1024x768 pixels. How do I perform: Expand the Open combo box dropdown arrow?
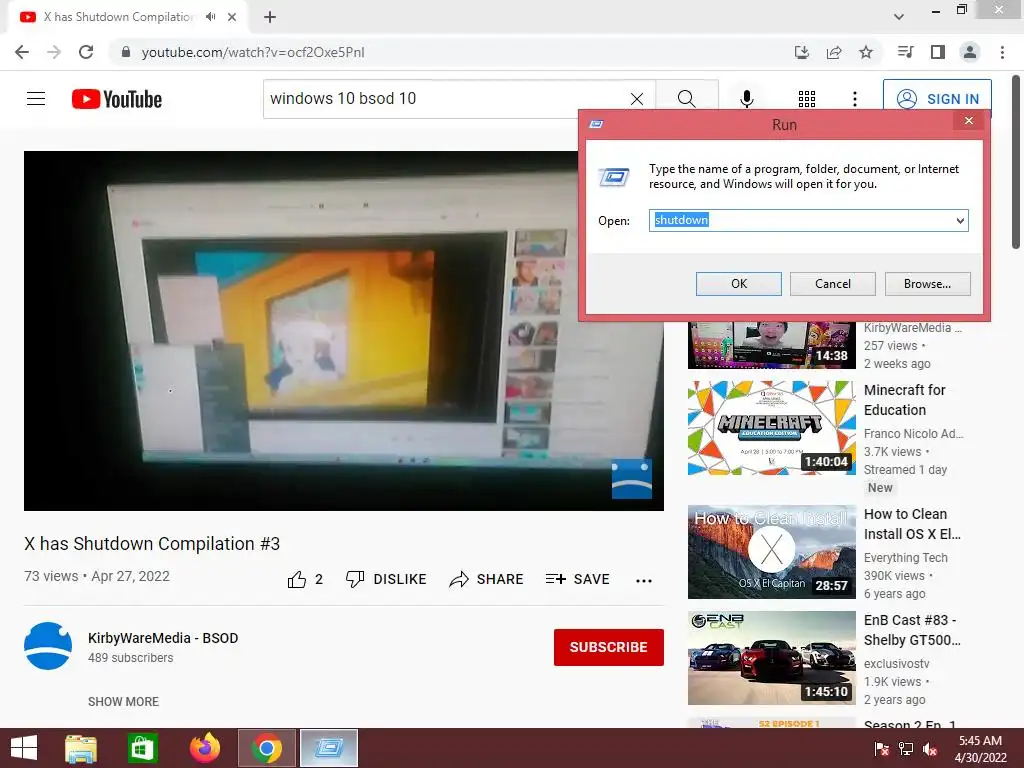961,221
